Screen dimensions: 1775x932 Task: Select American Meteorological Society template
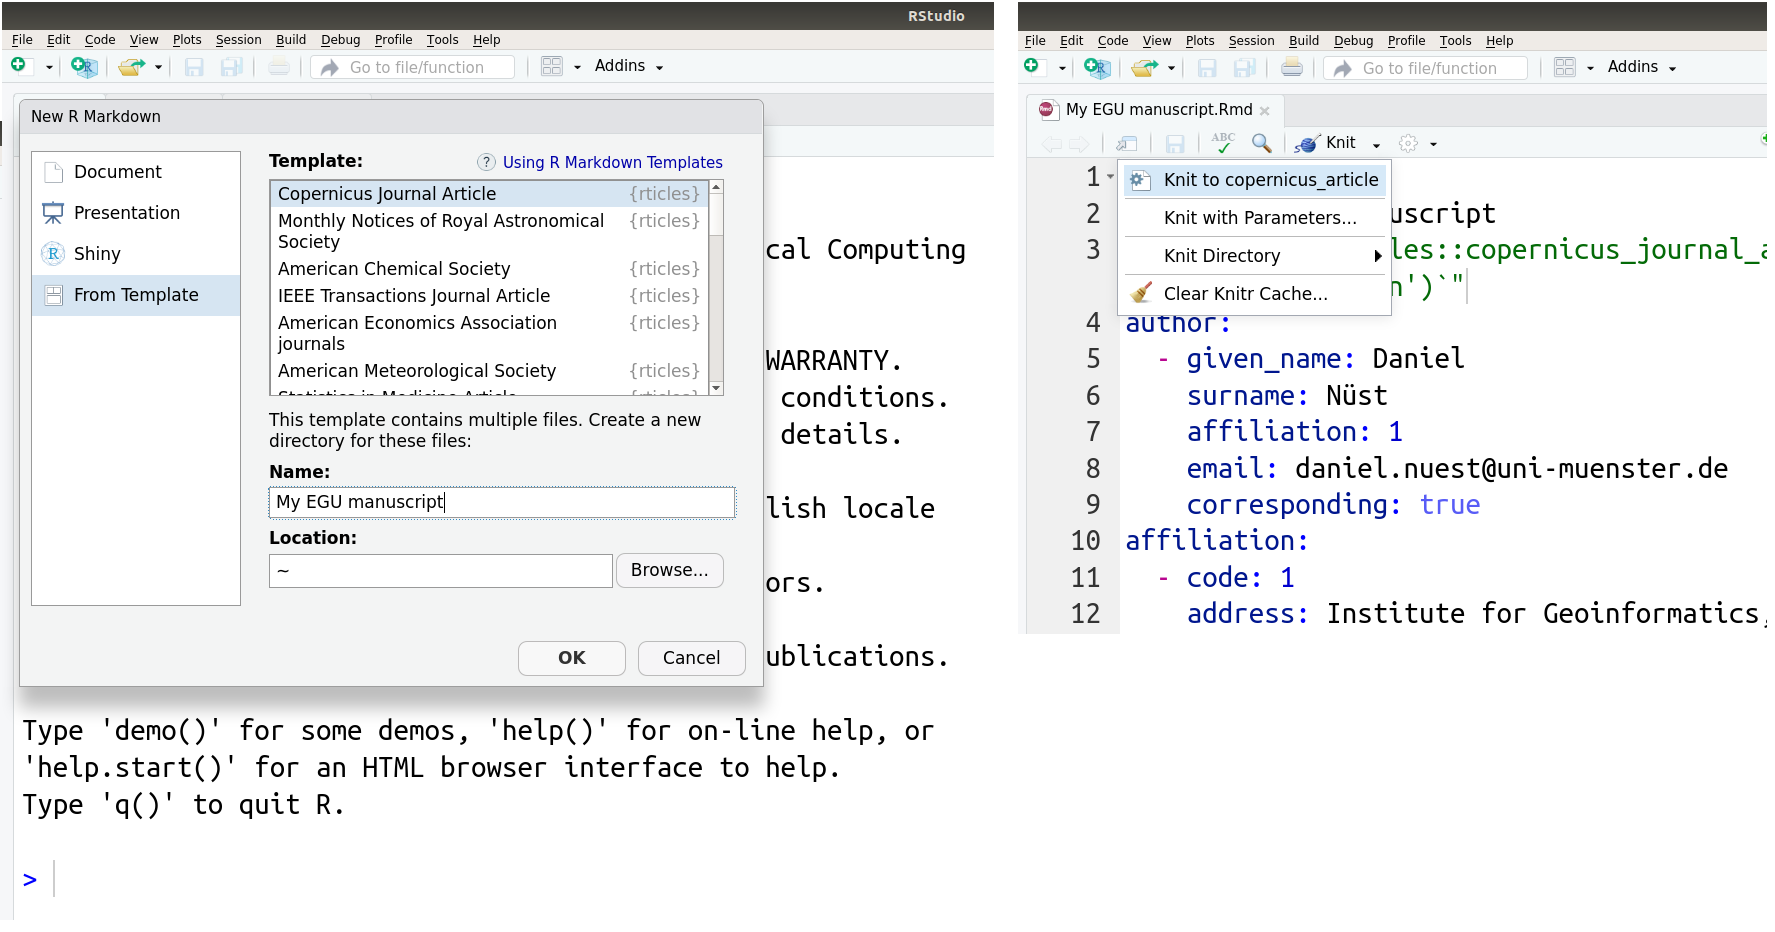coord(489,371)
